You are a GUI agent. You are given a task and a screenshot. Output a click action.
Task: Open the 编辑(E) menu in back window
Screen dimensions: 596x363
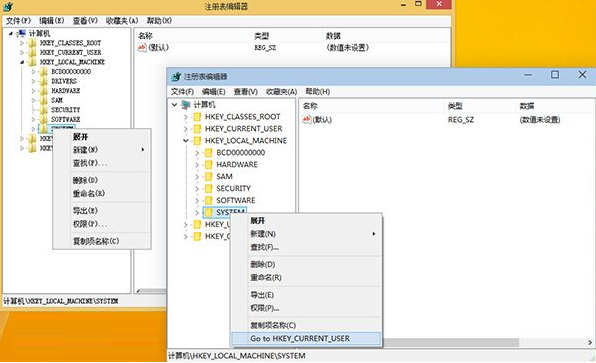pos(52,21)
